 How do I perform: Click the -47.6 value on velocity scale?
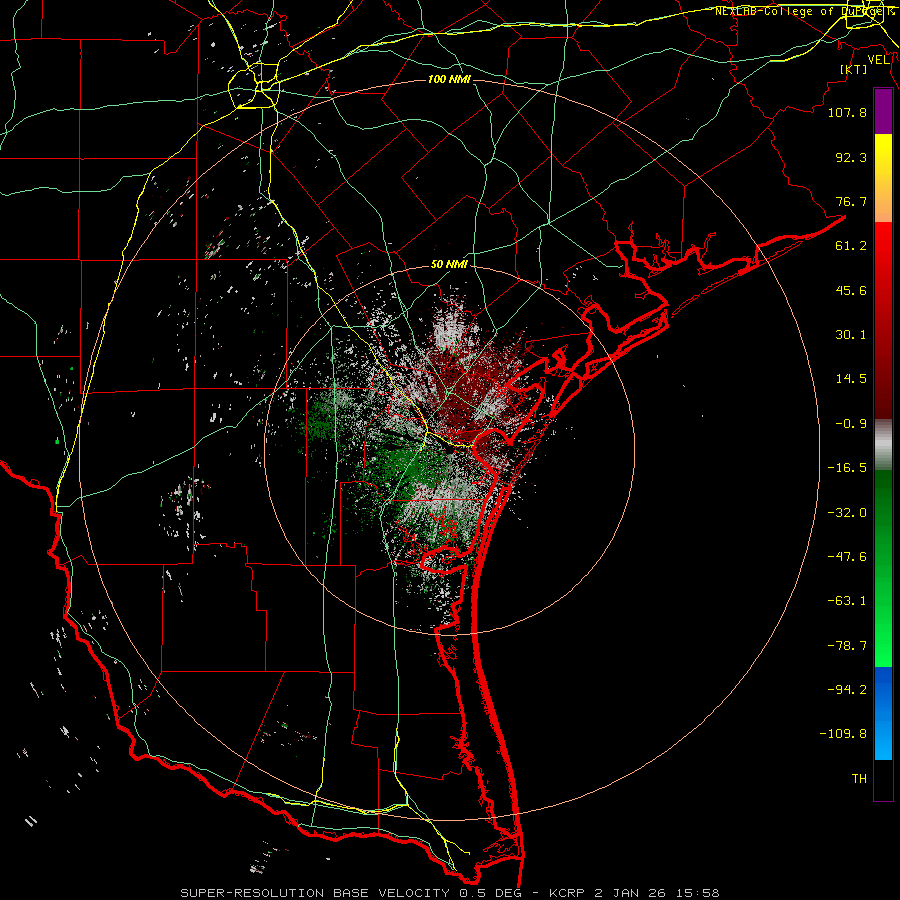(x=847, y=557)
